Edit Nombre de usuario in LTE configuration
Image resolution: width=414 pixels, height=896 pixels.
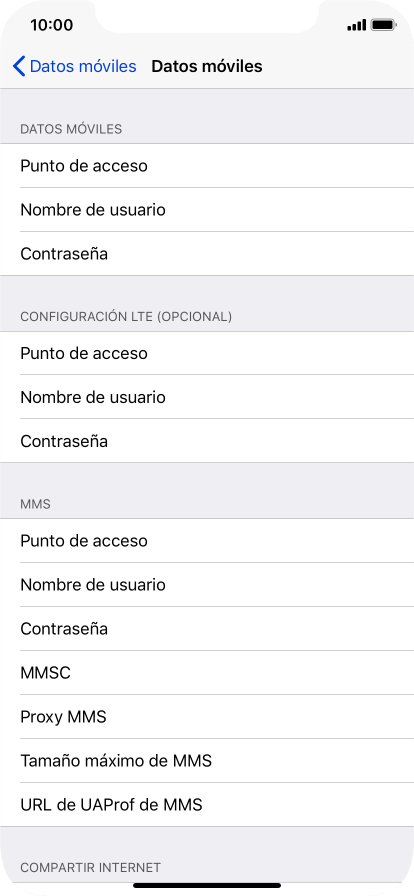click(x=207, y=397)
